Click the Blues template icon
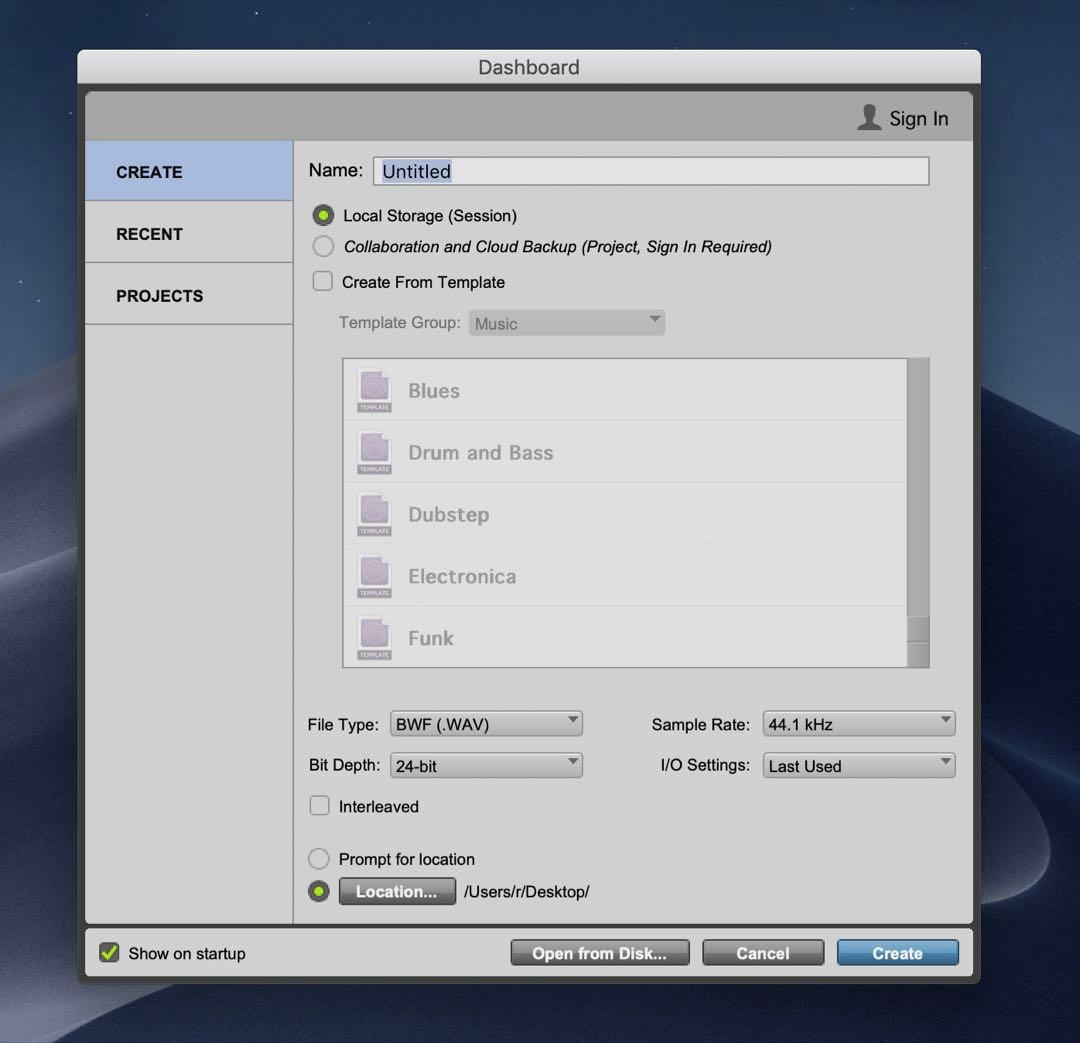Screen dimensions: 1080x1043 coord(374,390)
